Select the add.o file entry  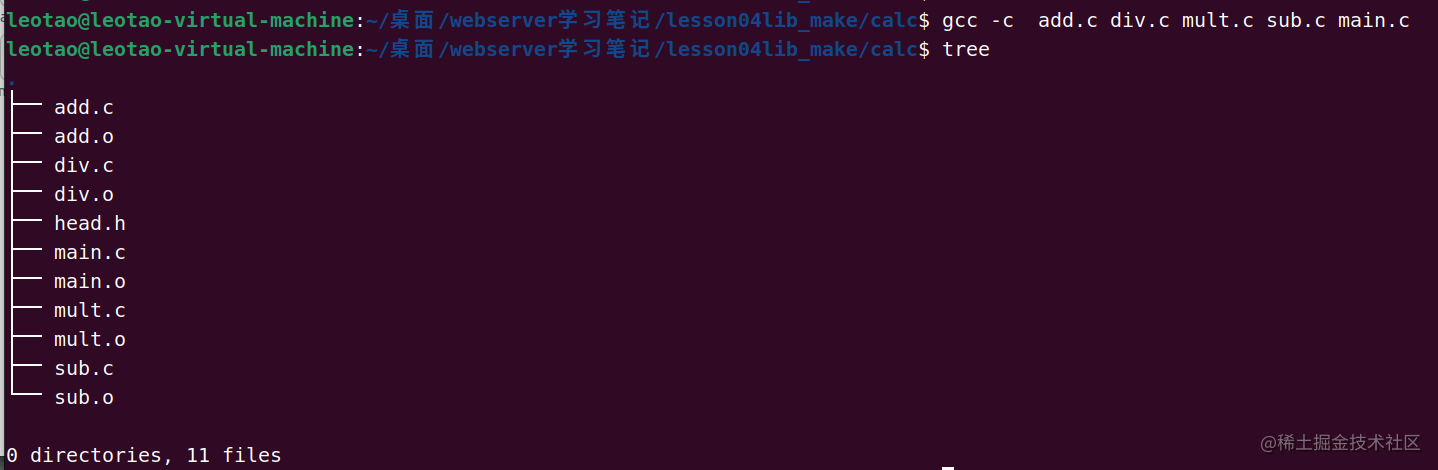tap(84, 136)
